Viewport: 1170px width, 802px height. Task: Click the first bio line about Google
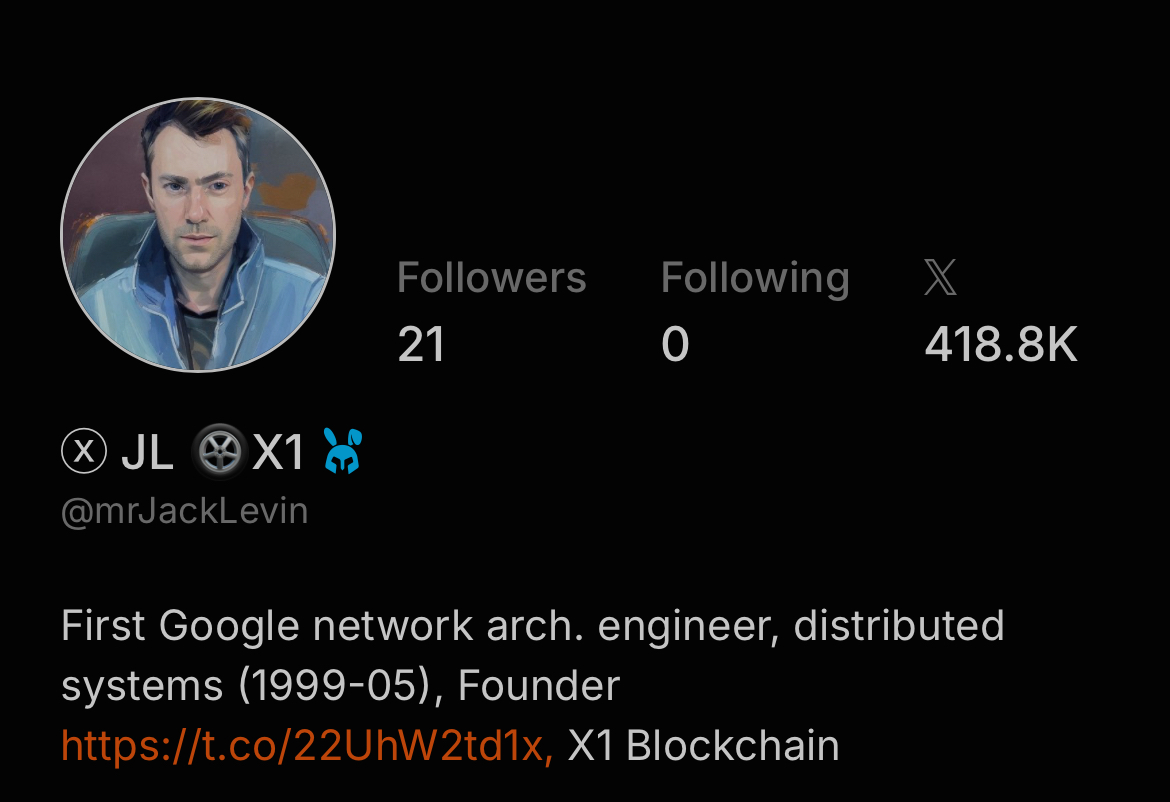pyautogui.click(x=533, y=627)
